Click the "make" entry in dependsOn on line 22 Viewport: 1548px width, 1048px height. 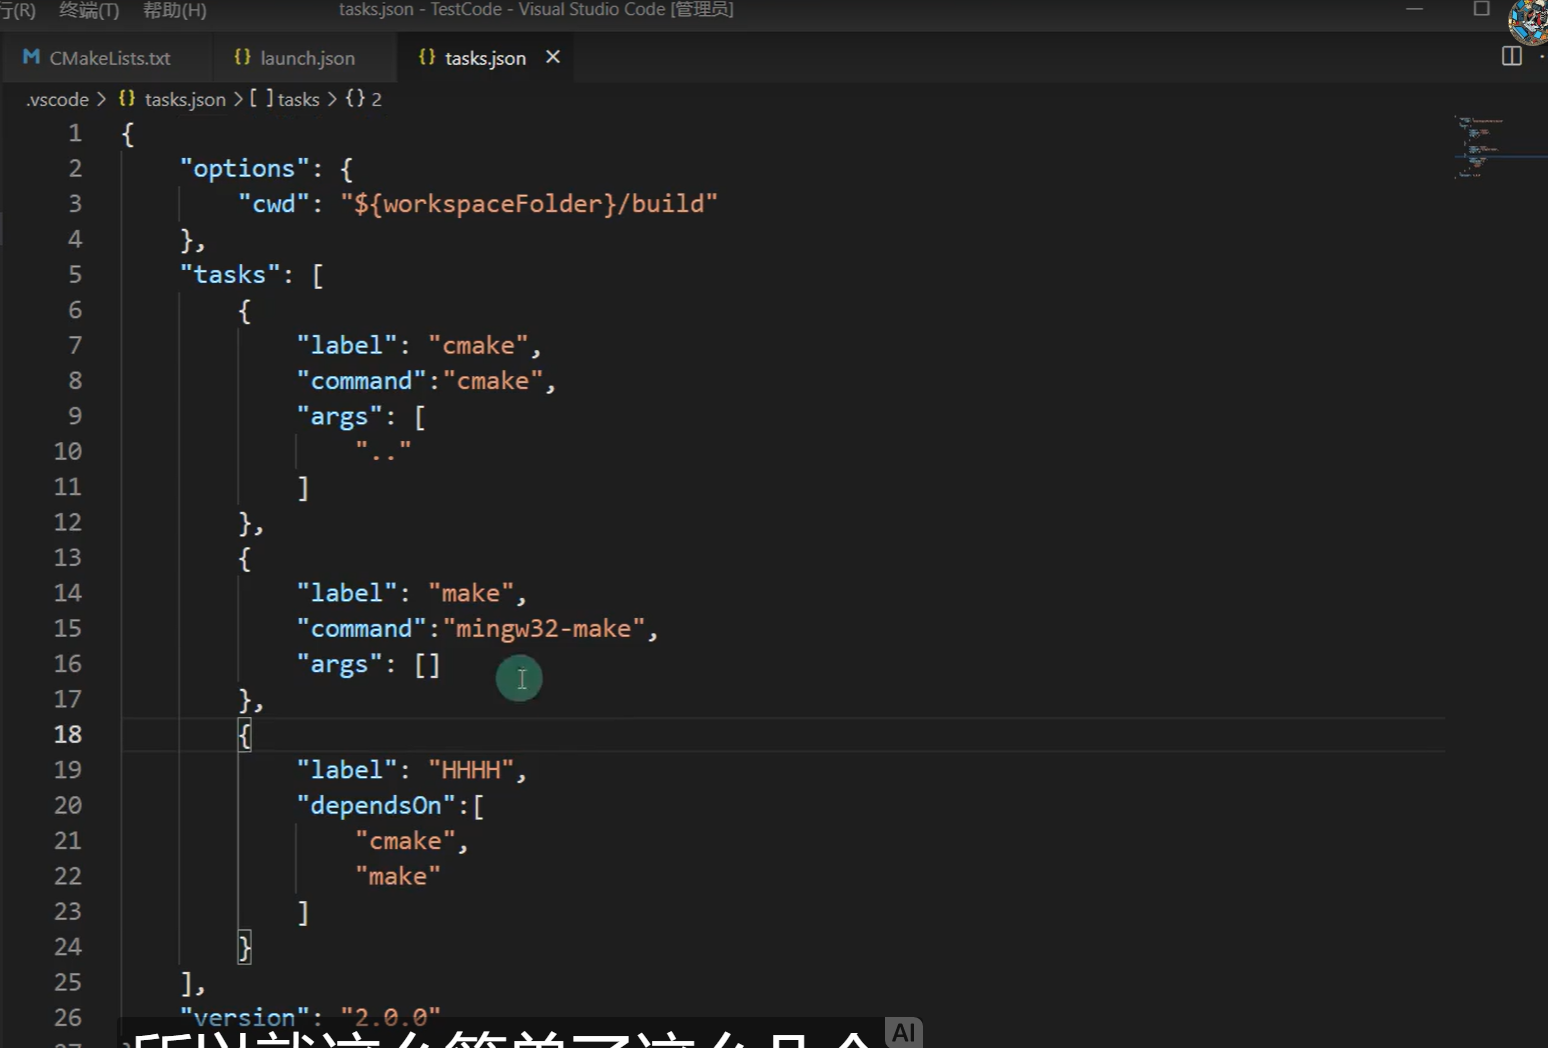tap(398, 876)
